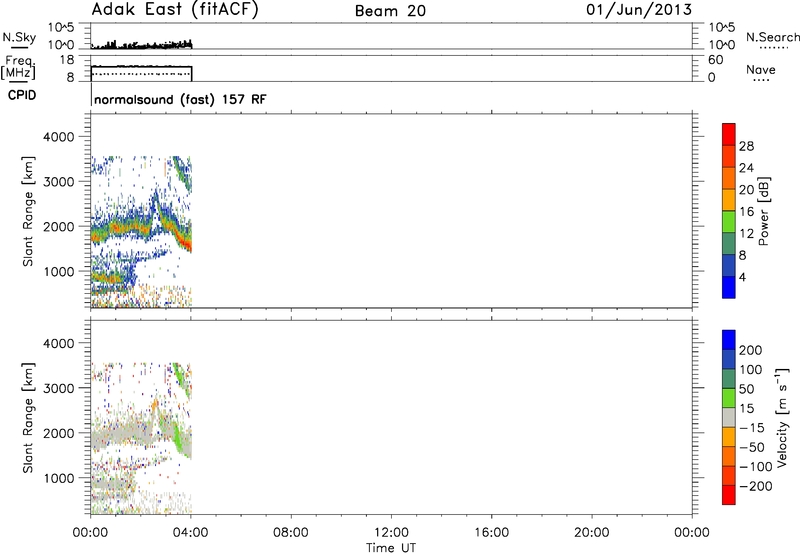This screenshot has height=554, width=800.
Task: Click the Velocity [m s⁻¹] colorbar title
Action: click(783, 417)
